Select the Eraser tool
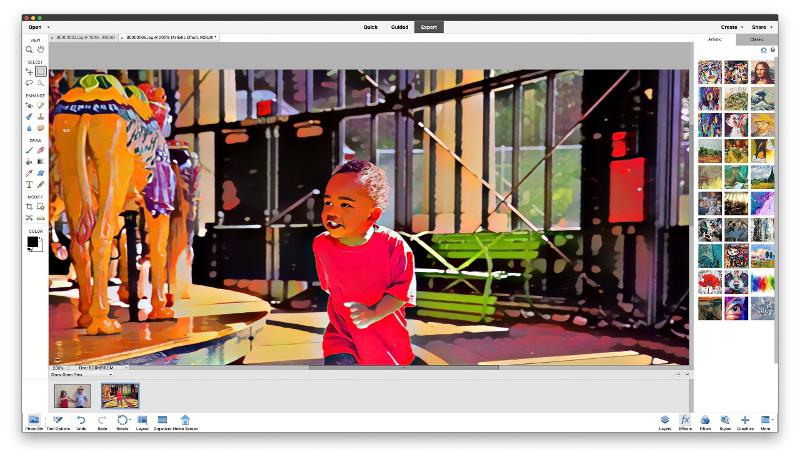Screen dimensions: 800x460 (40, 150)
